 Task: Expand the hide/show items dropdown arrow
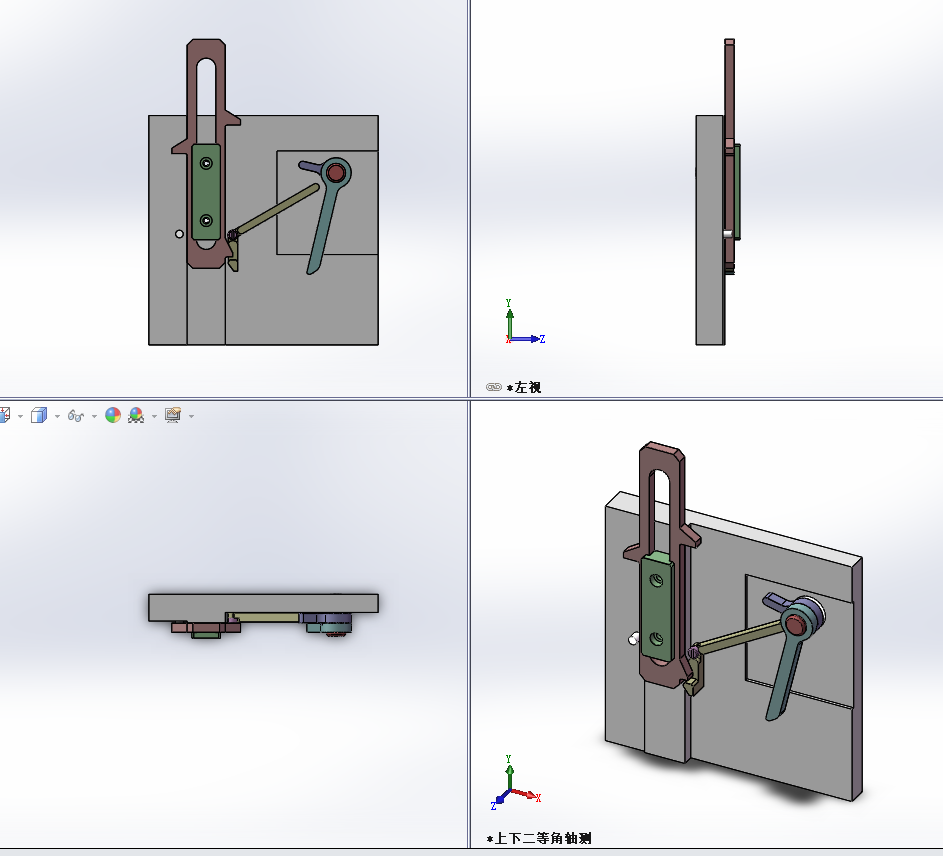[x=94, y=416]
